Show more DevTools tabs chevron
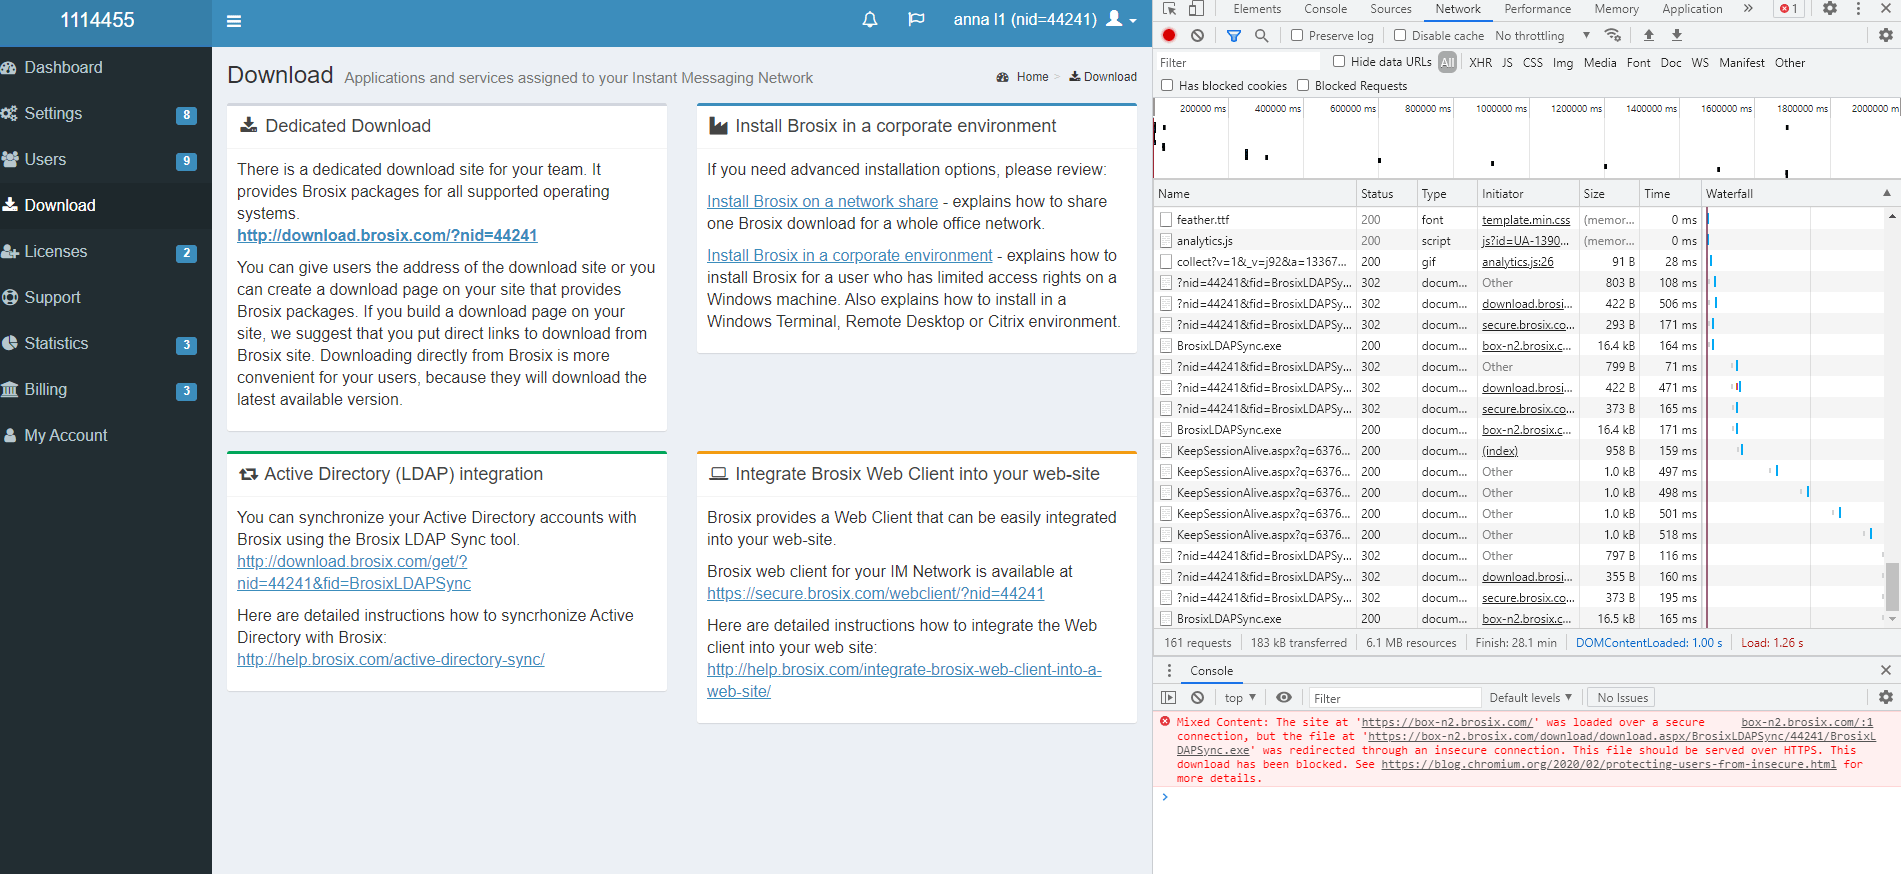 (1748, 9)
